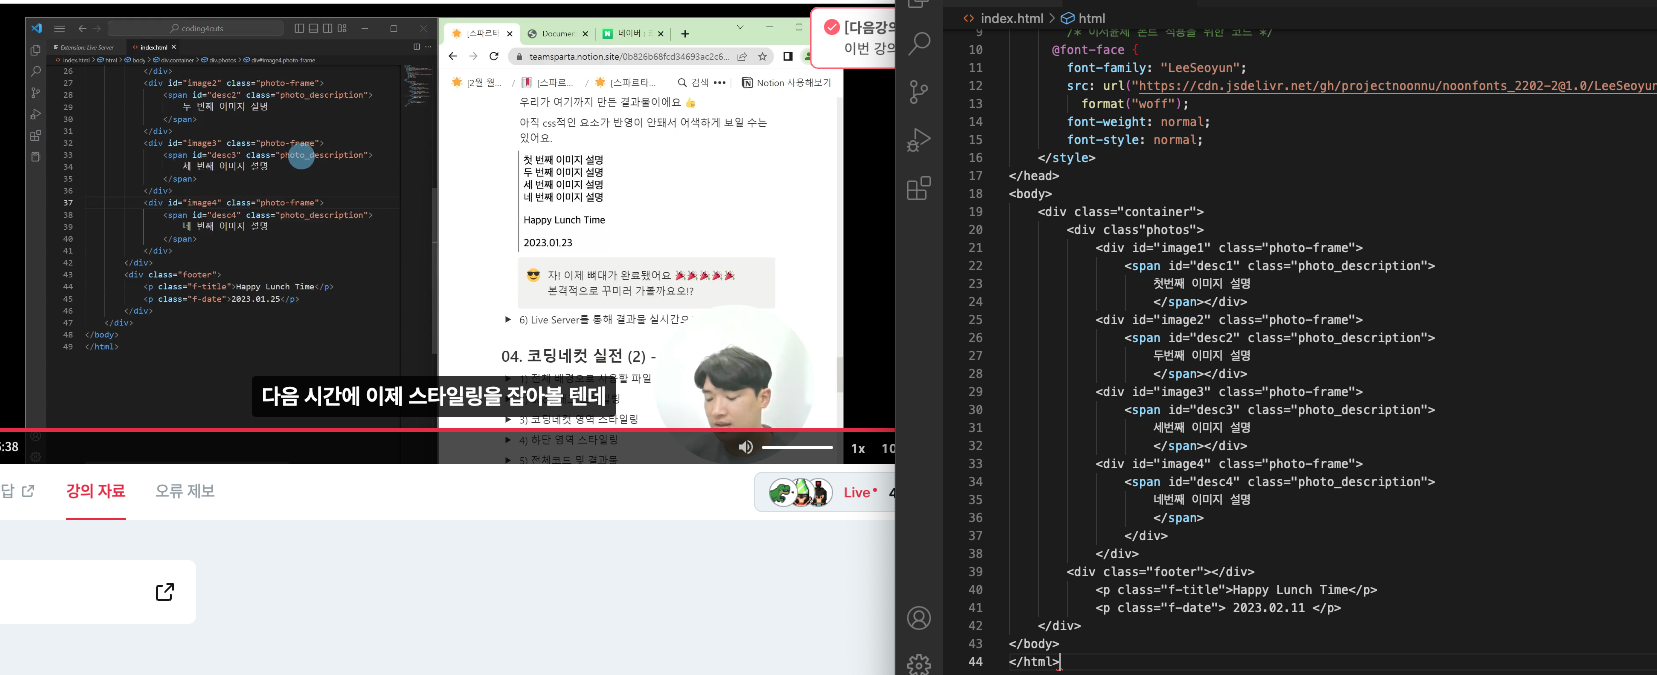Open the Live viewers badge
The image size is (1657, 675).
825,492
